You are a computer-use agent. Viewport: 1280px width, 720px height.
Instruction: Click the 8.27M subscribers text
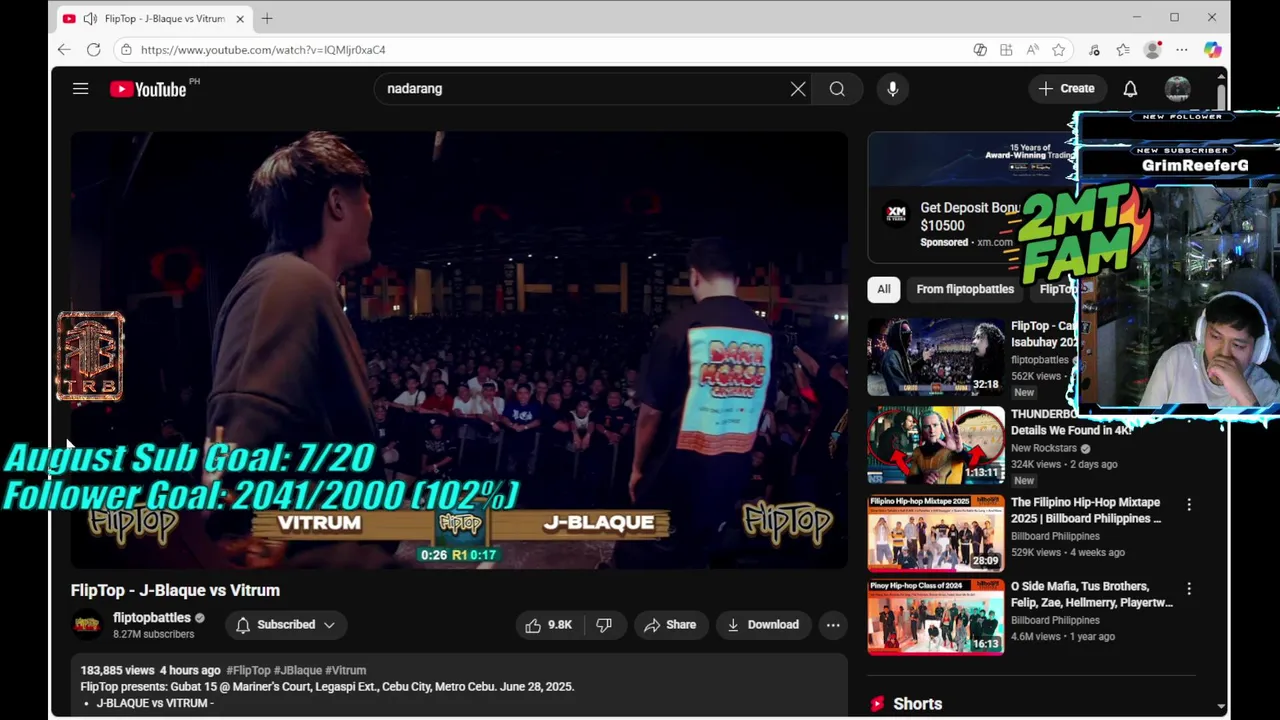pyautogui.click(x=153, y=634)
